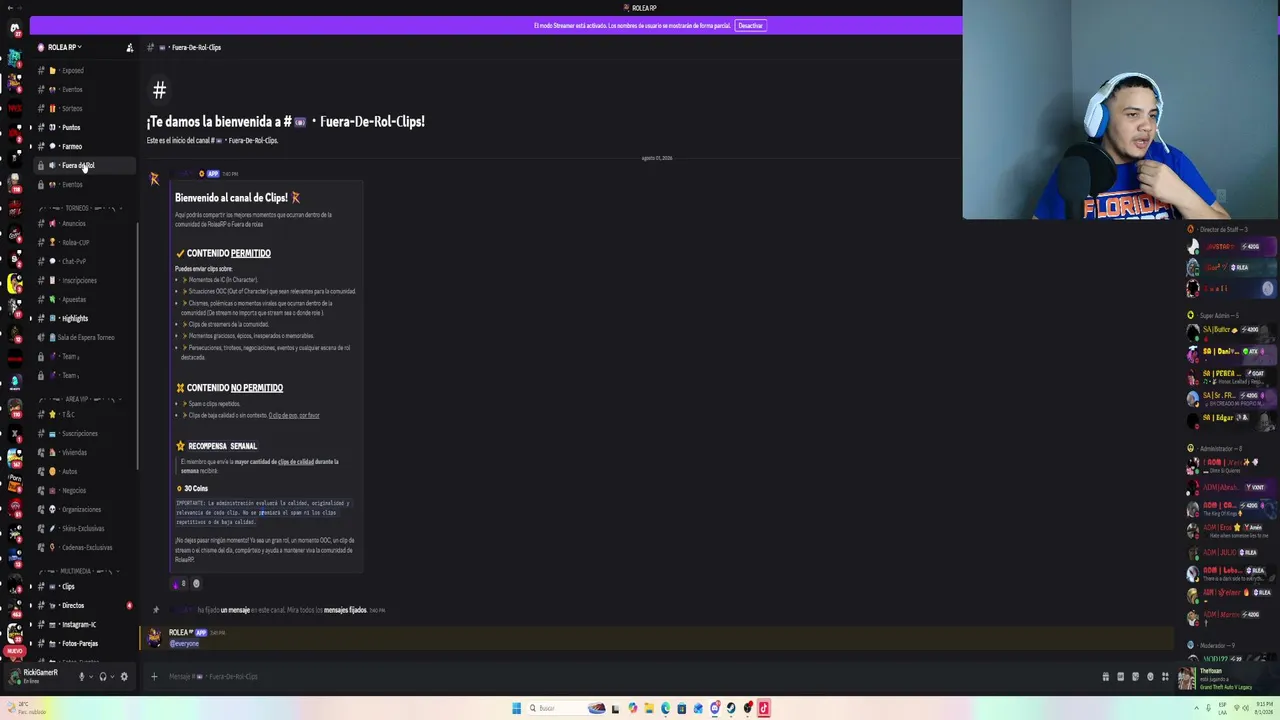Open the Windows Start menu
Viewport: 1280px width, 720px height.
tap(516, 708)
